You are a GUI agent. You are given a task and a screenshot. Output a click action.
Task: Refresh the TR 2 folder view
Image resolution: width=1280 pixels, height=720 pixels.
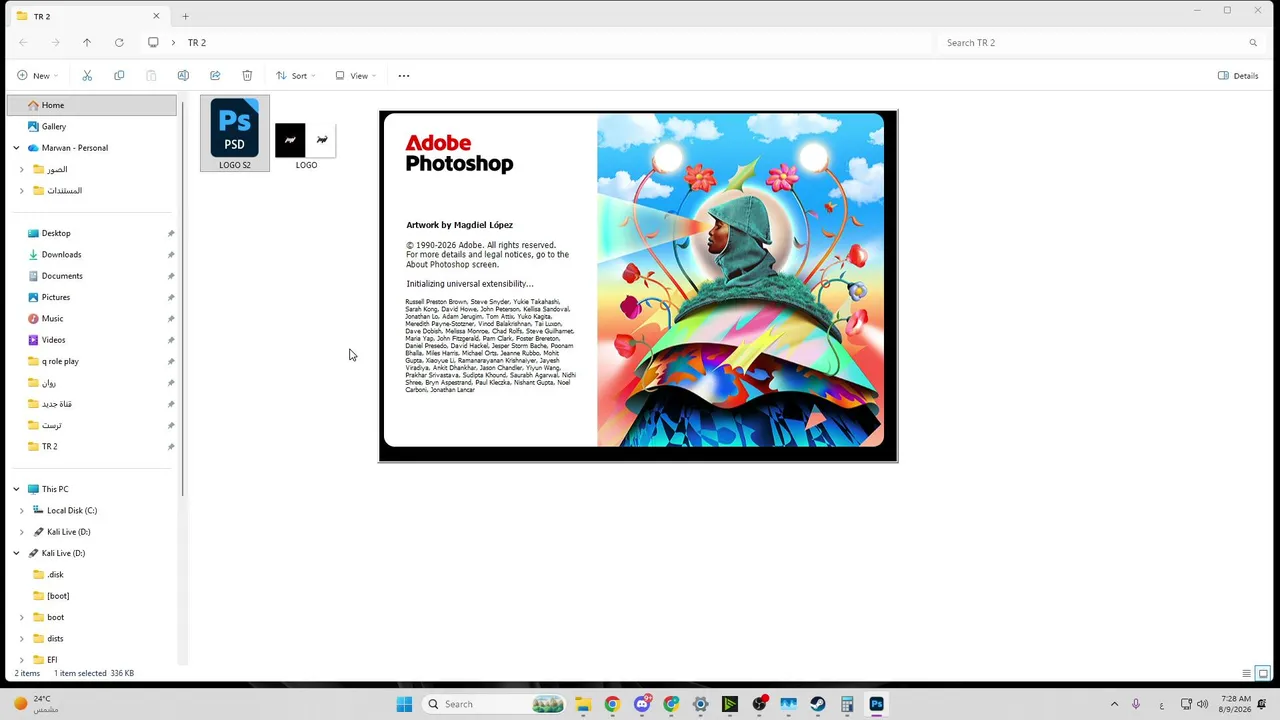coord(119,43)
